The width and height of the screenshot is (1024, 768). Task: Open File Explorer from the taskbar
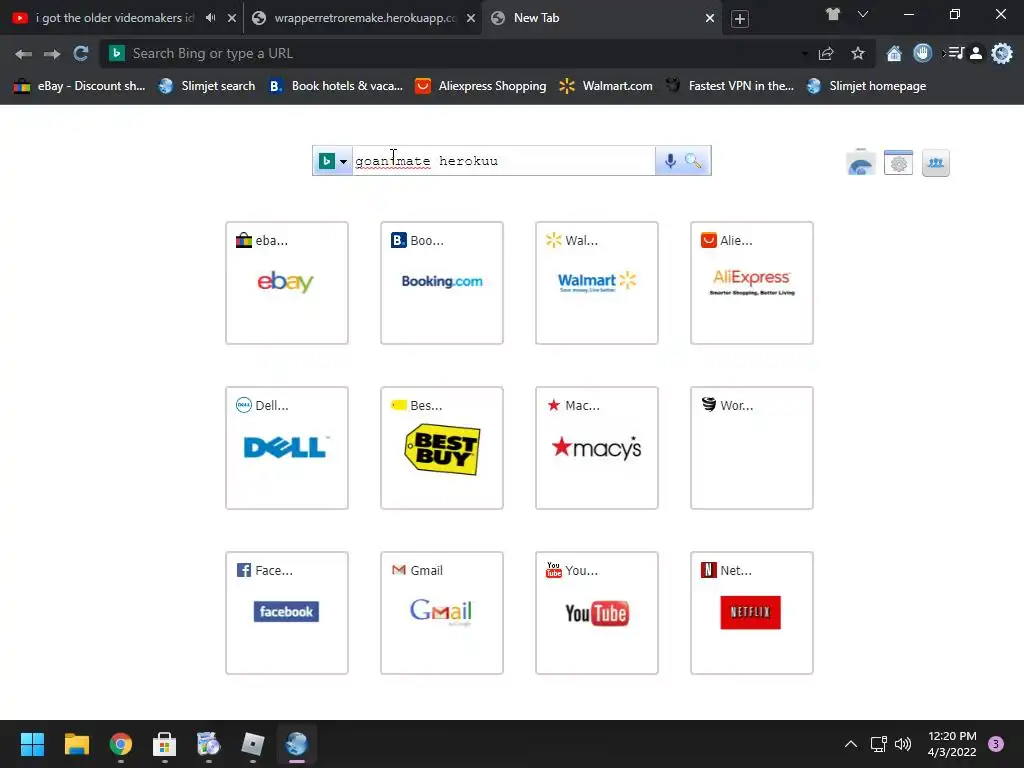coord(76,744)
